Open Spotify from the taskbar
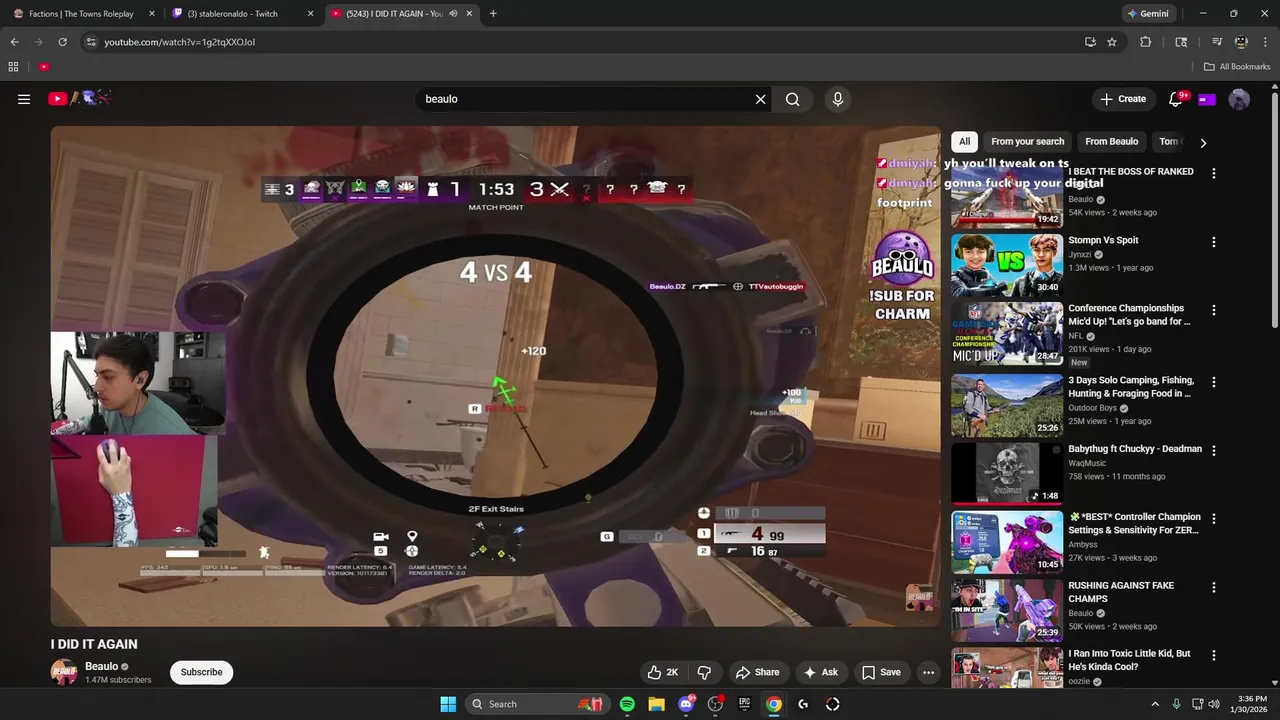 627,704
